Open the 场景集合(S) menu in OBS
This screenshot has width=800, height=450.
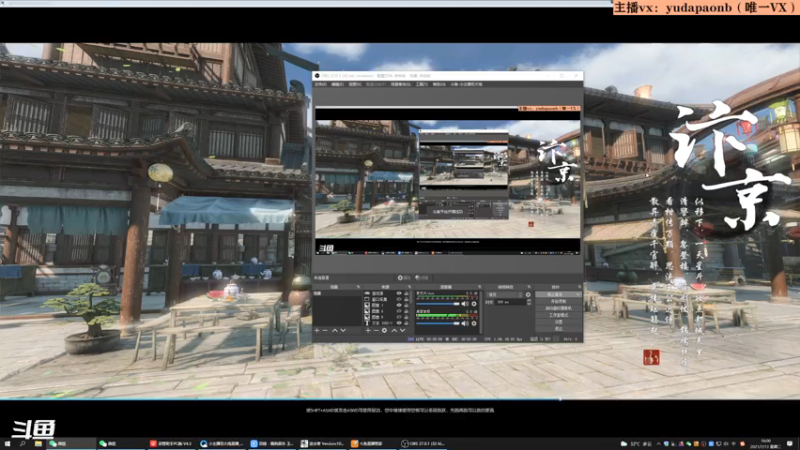[x=401, y=84]
